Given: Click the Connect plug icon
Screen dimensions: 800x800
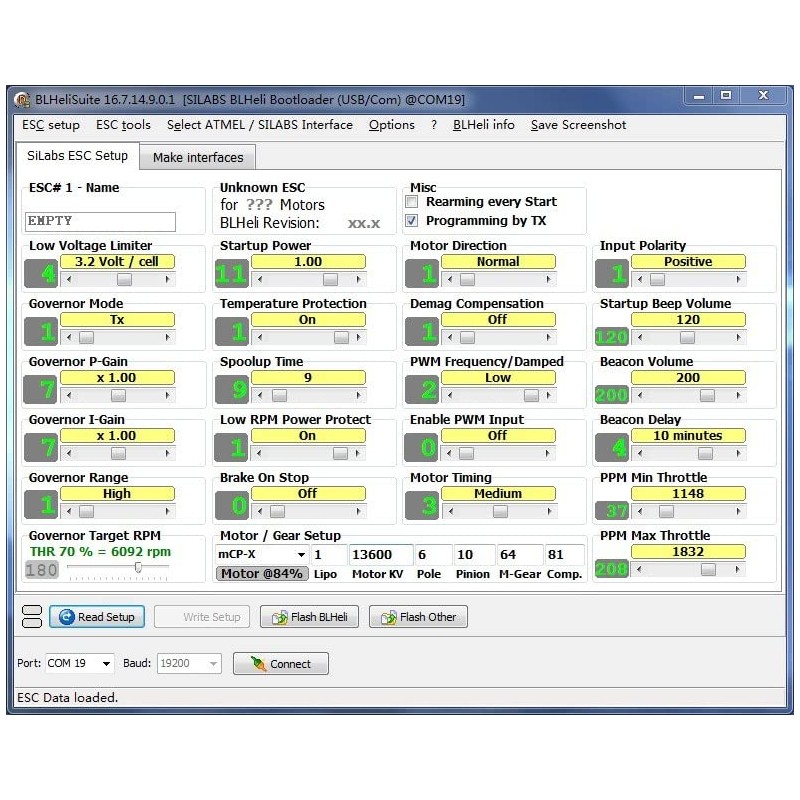Looking at the screenshot, I should point(257,664).
